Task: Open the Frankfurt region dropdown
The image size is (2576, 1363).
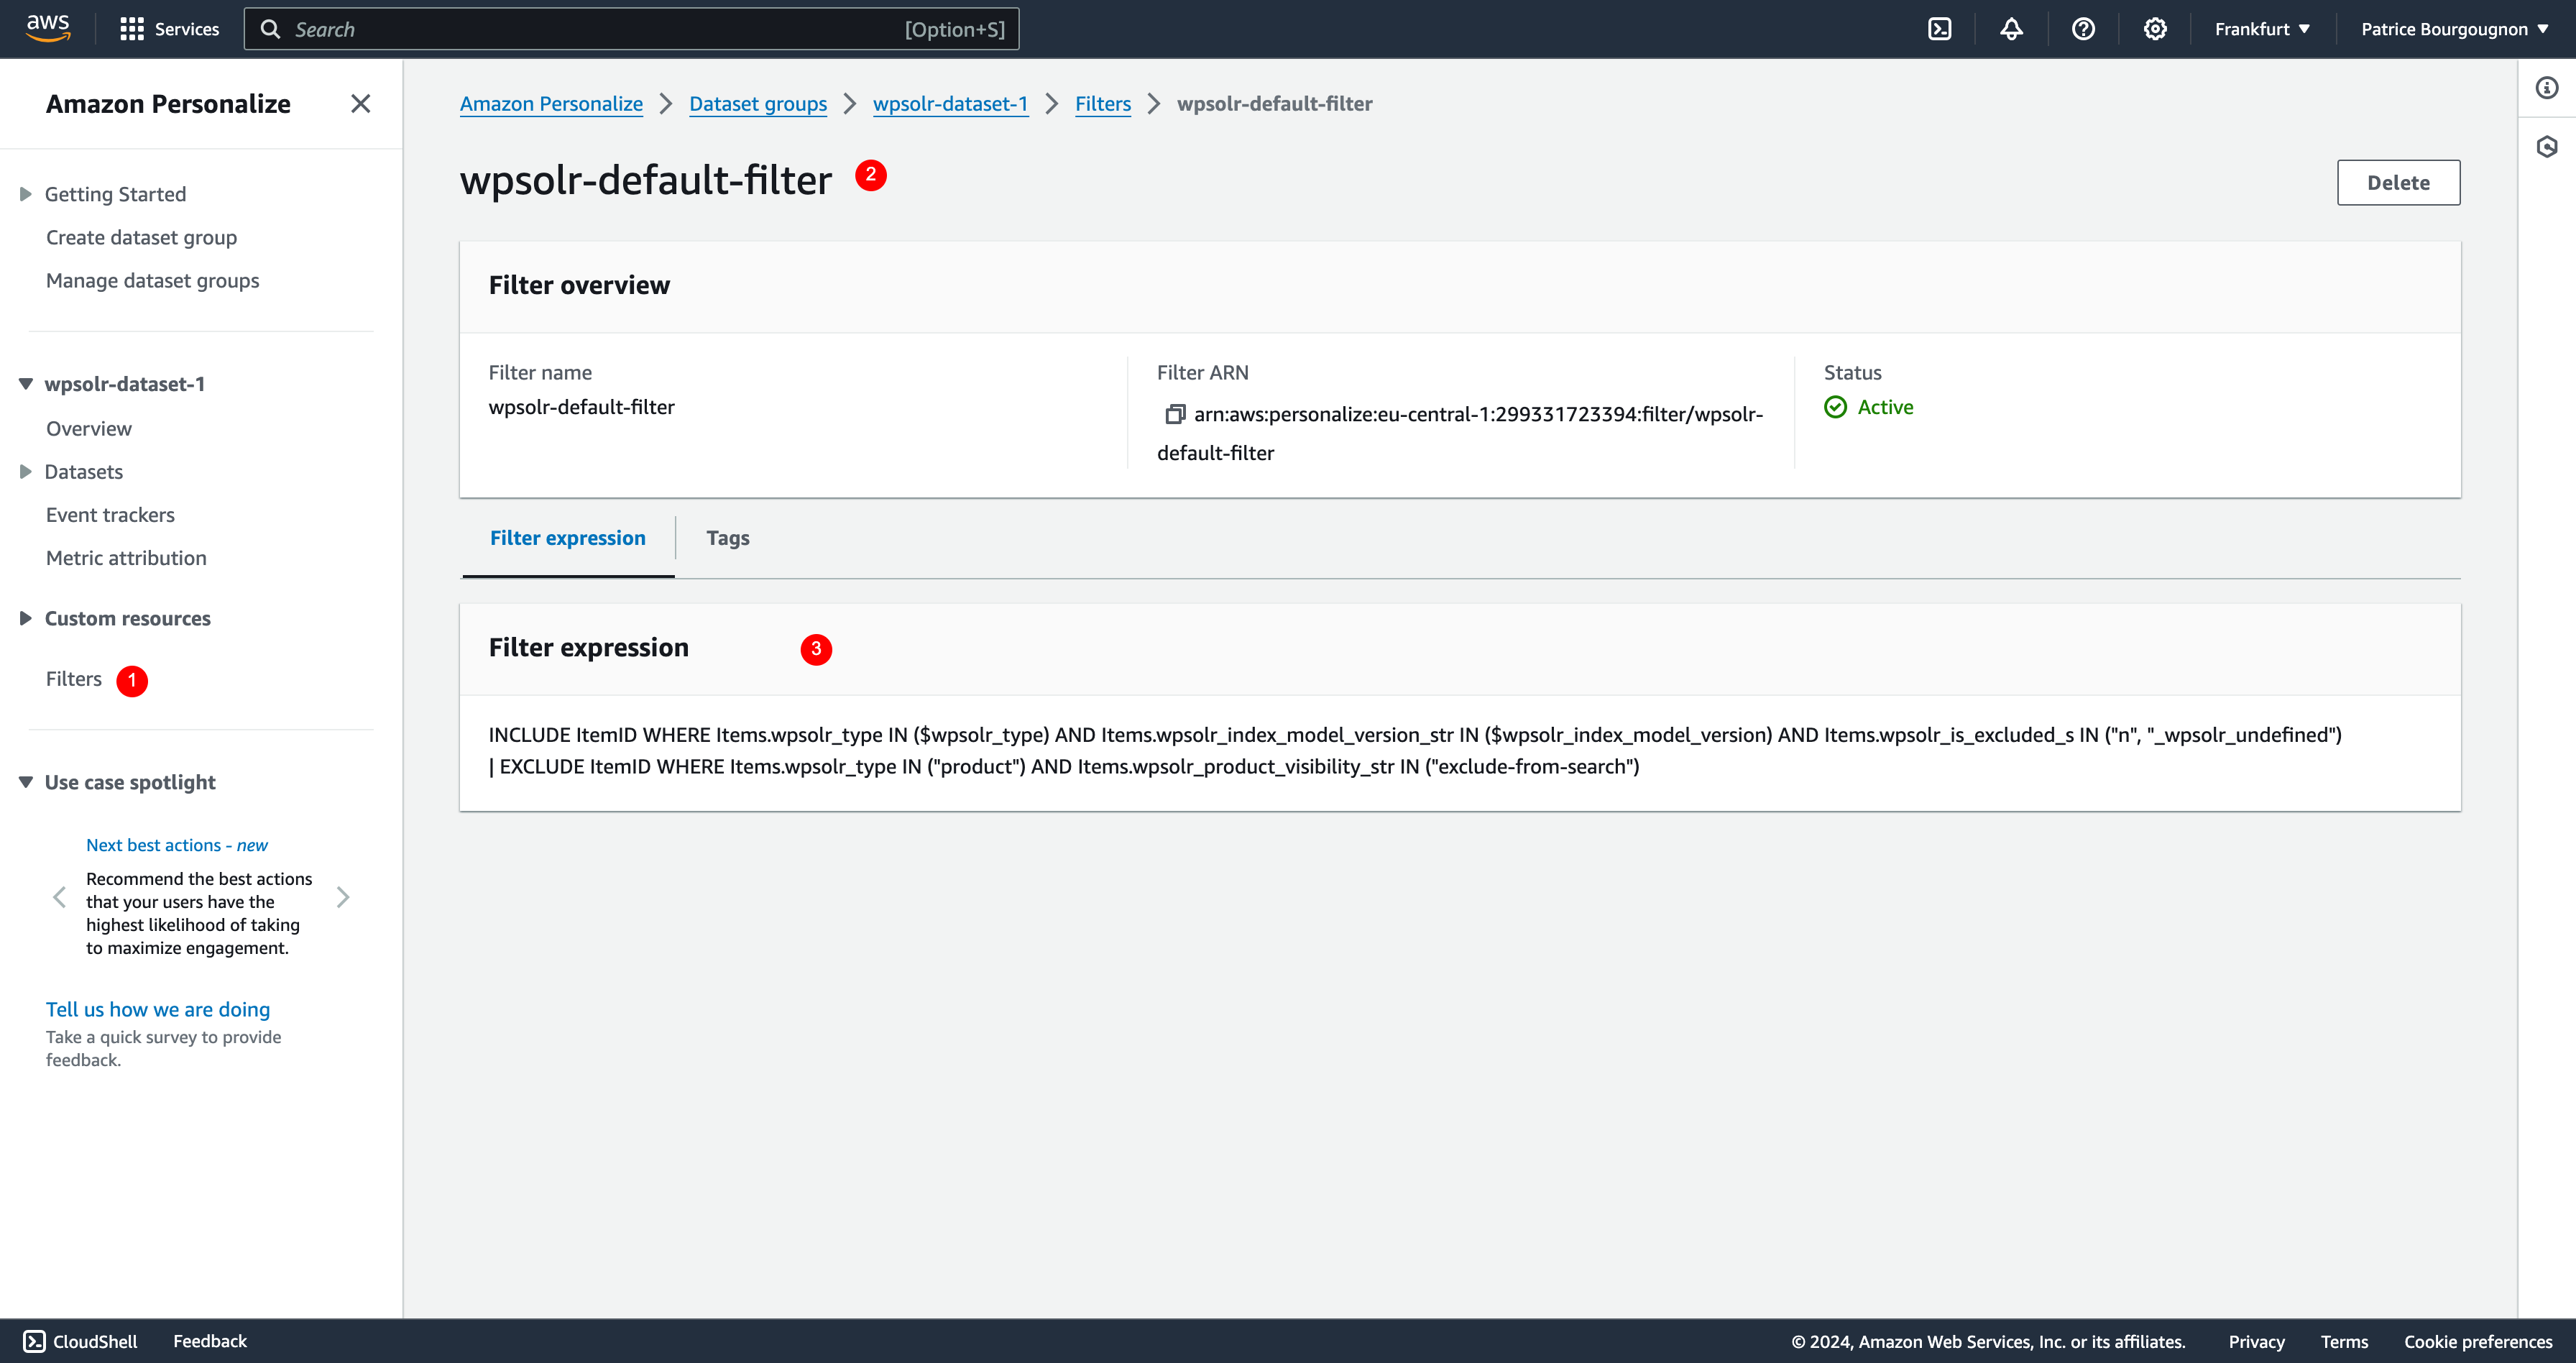Action: pyautogui.click(x=2262, y=29)
